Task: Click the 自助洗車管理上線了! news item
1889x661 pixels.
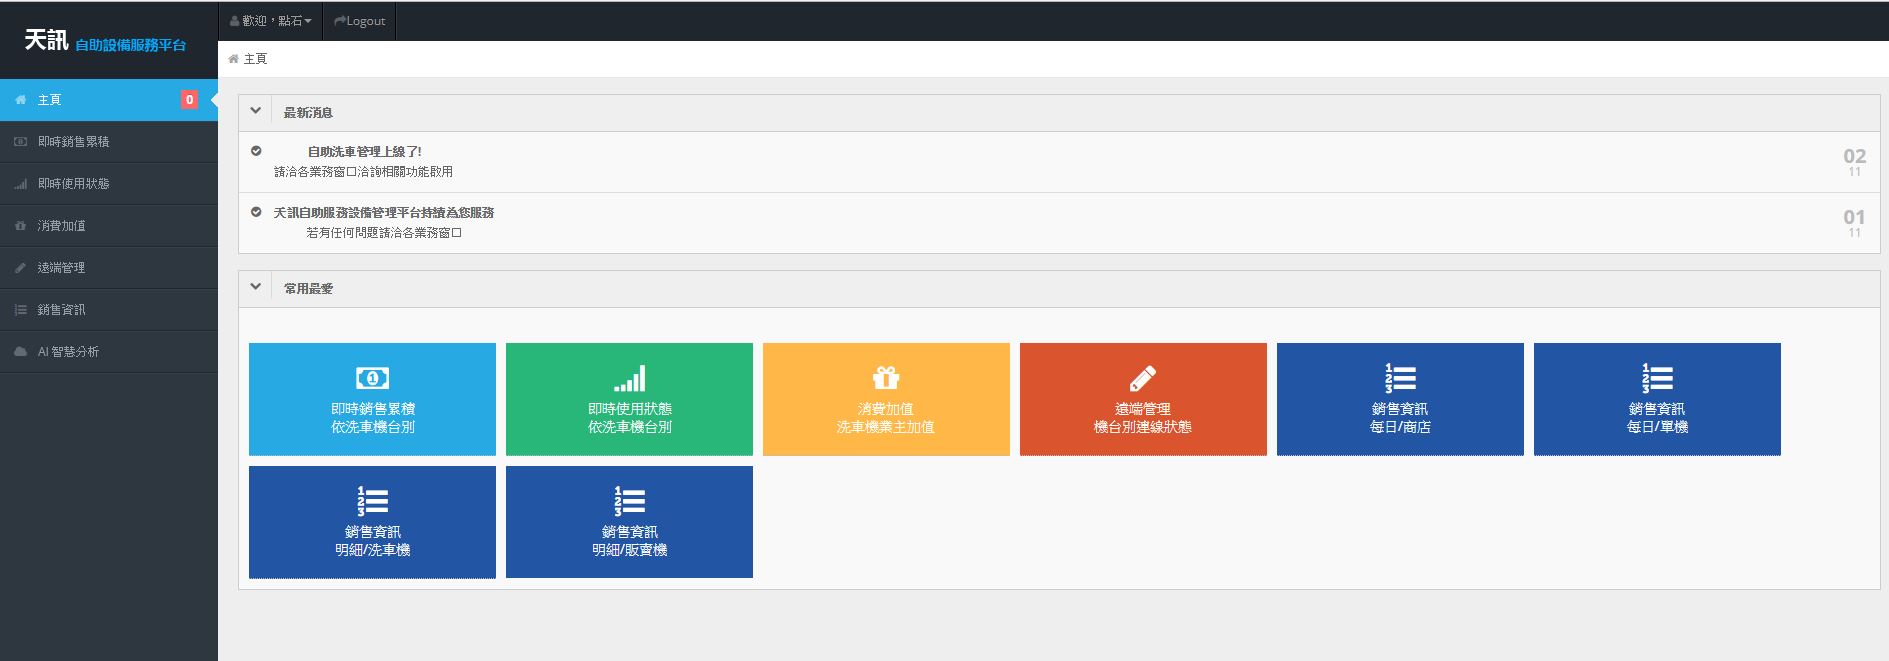Action: 364,152
